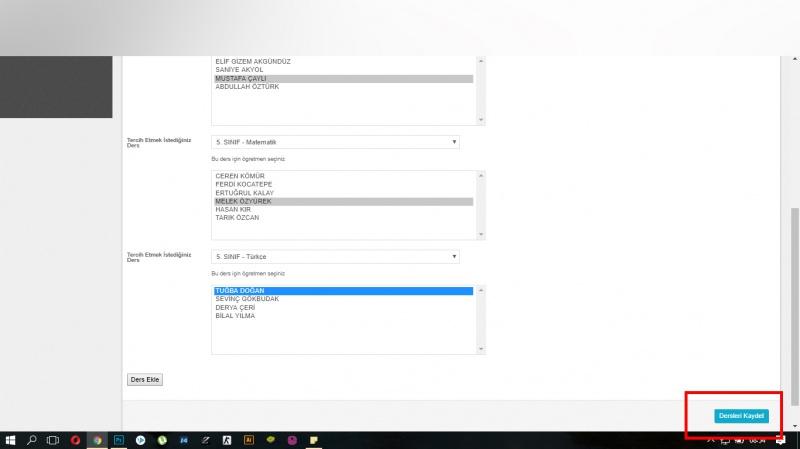
Task: Launch Opera browser from taskbar
Action: tap(75, 440)
